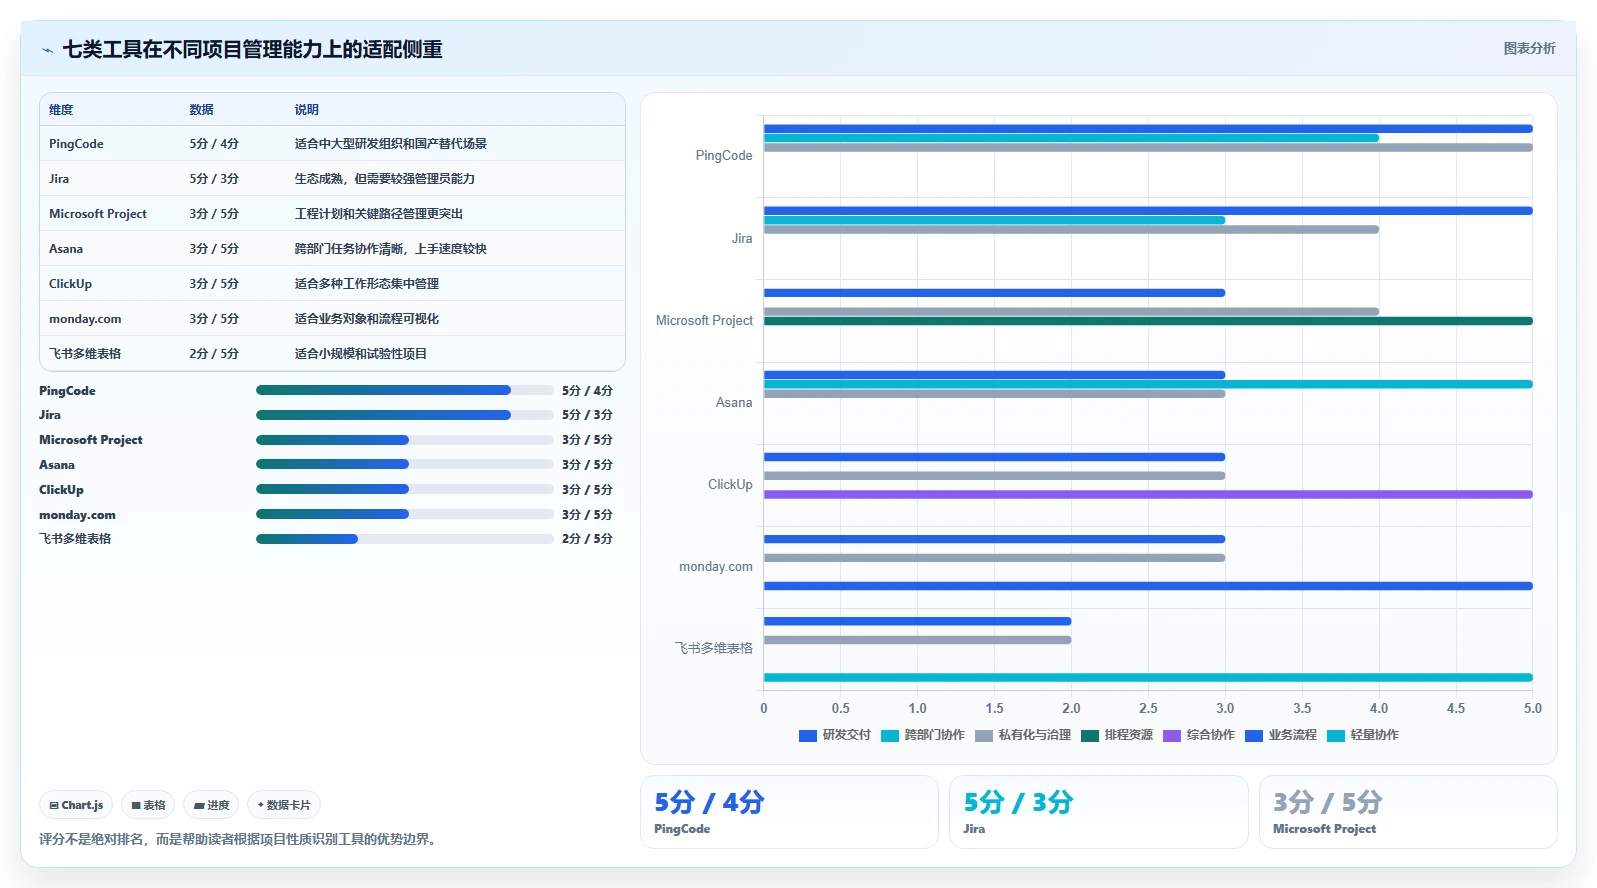Click the 轻量协作 legend entry
The width and height of the screenshot is (1597, 888).
pos(1363,735)
